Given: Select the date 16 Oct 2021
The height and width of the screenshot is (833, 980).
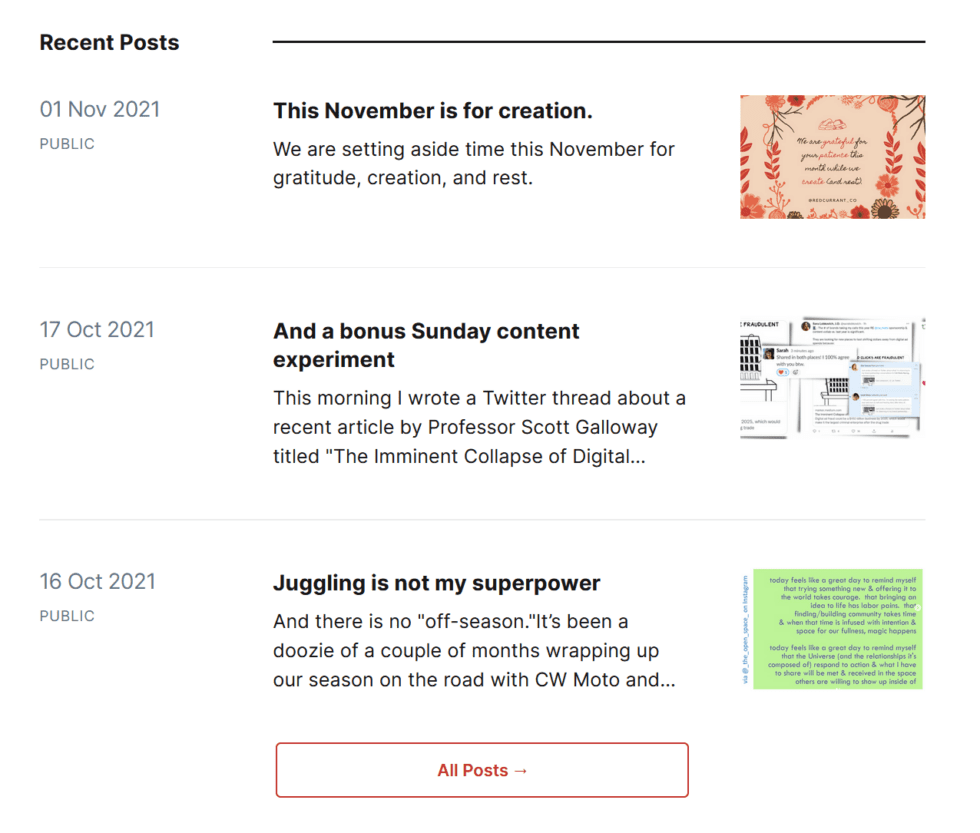Looking at the screenshot, I should point(97,581).
